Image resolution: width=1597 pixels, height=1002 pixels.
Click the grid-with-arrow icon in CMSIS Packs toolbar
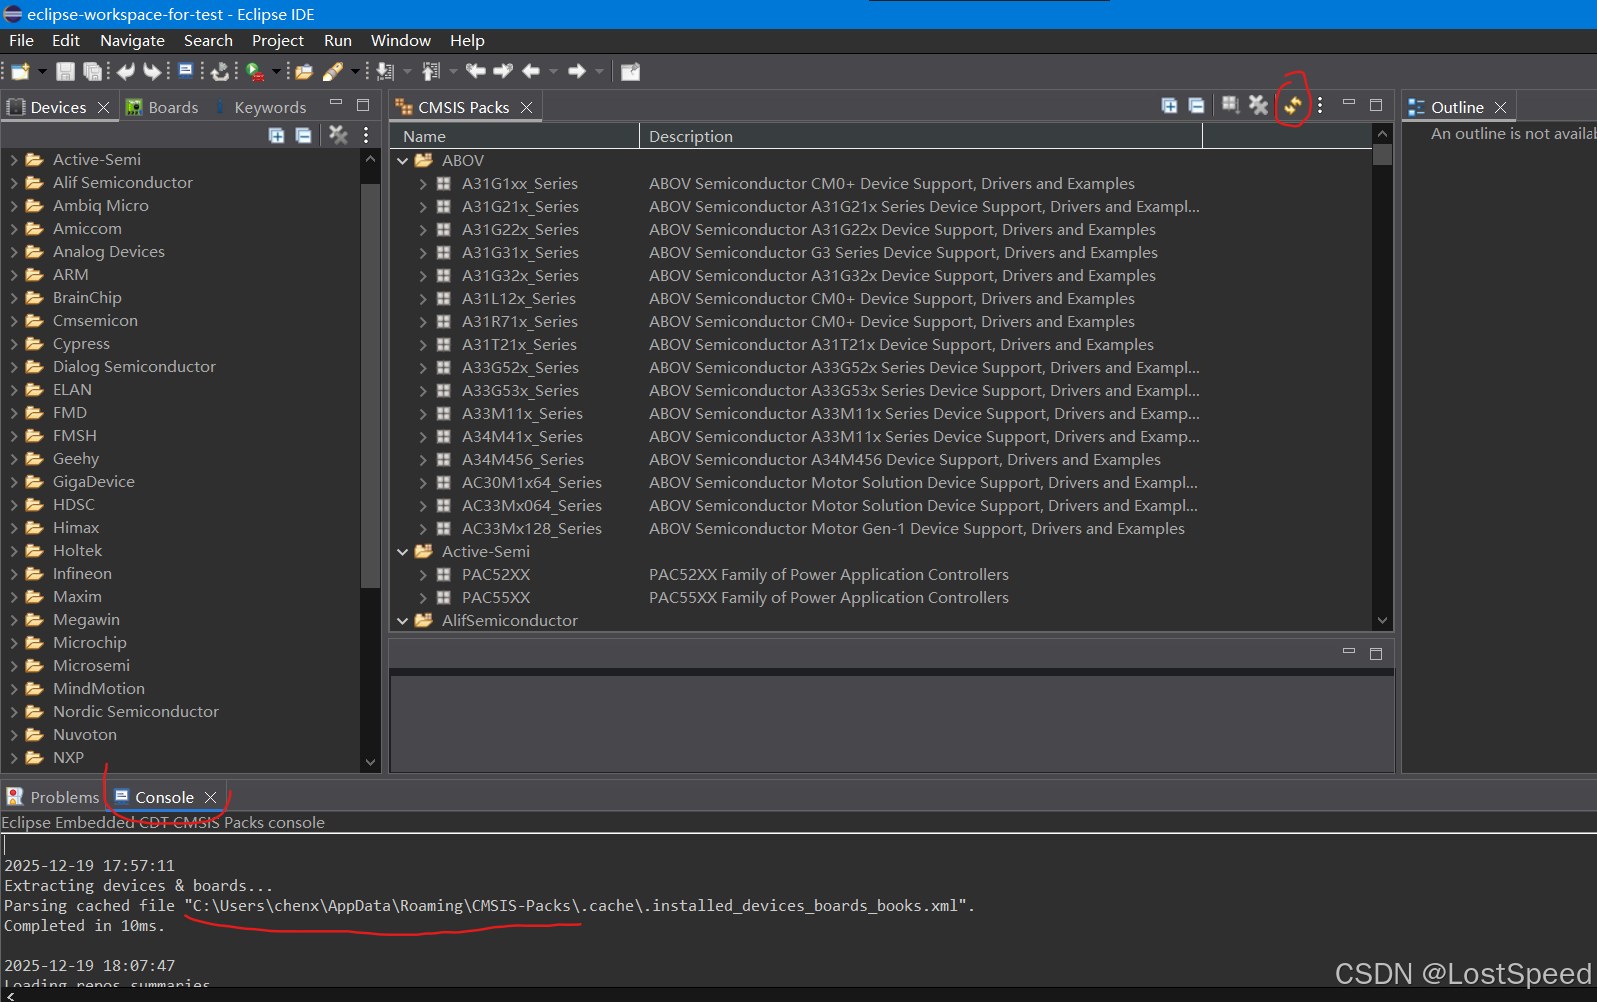click(1231, 104)
